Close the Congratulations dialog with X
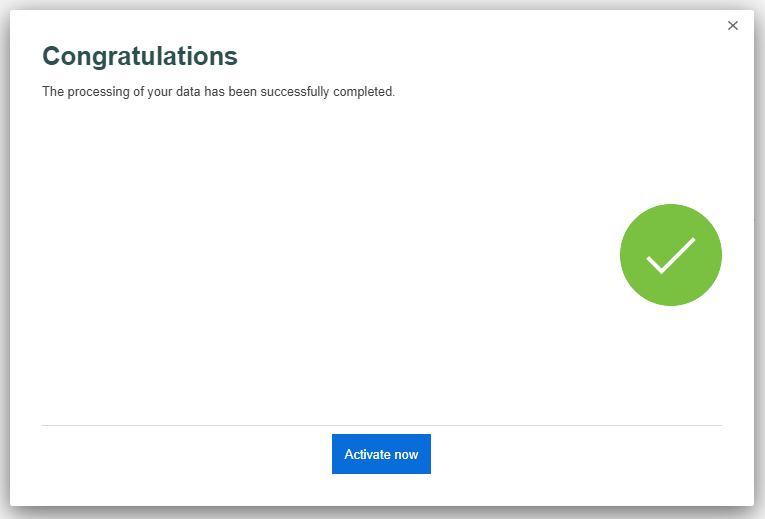Image resolution: width=765 pixels, height=519 pixels. (732, 25)
